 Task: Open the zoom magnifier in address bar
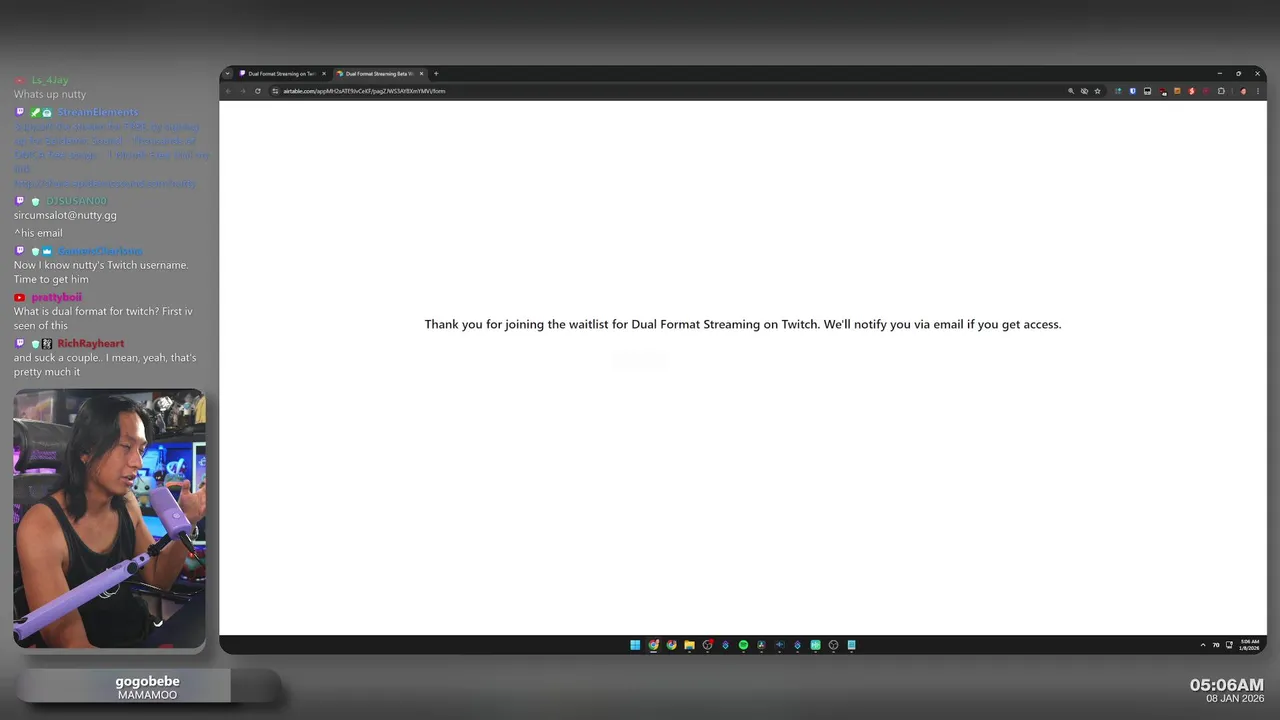[x=1071, y=91]
